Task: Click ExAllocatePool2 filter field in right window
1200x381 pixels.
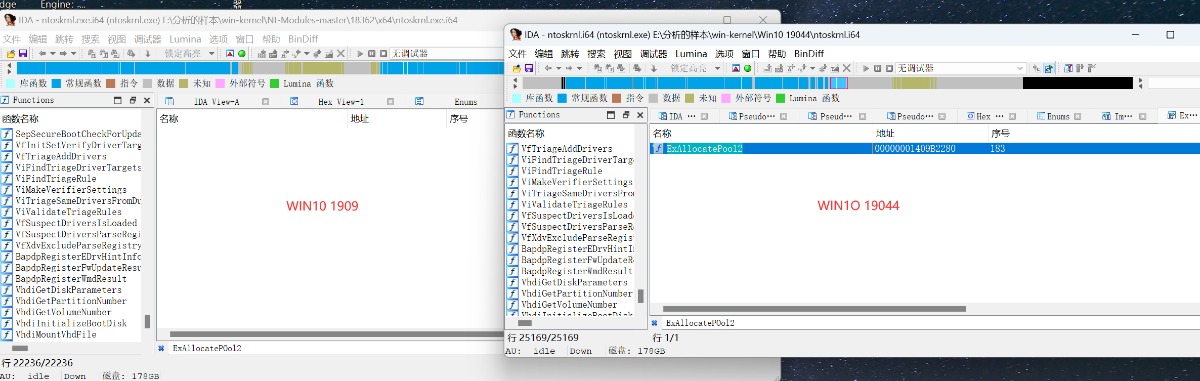Action: (x=930, y=323)
